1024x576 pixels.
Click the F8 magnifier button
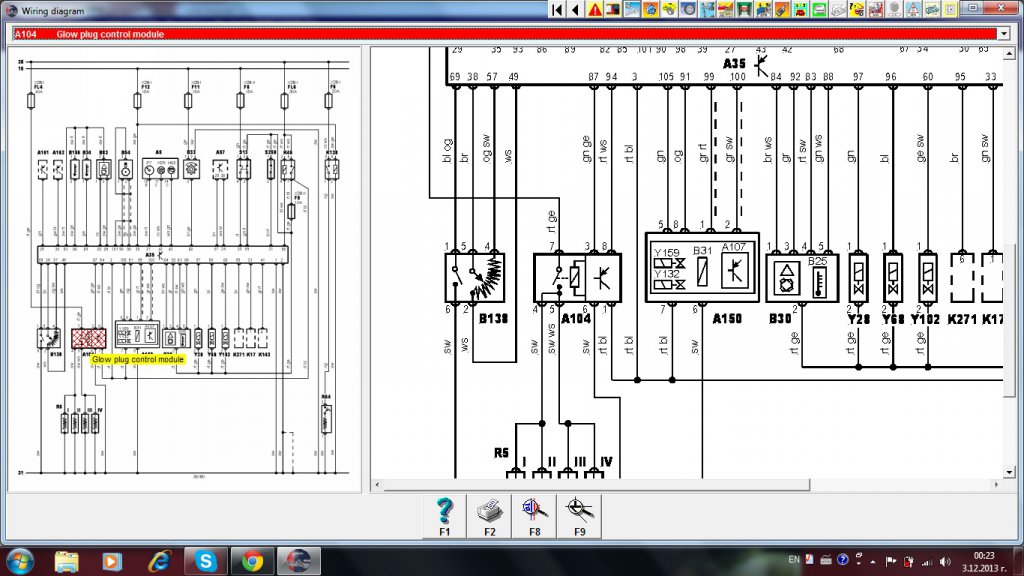coord(534,517)
